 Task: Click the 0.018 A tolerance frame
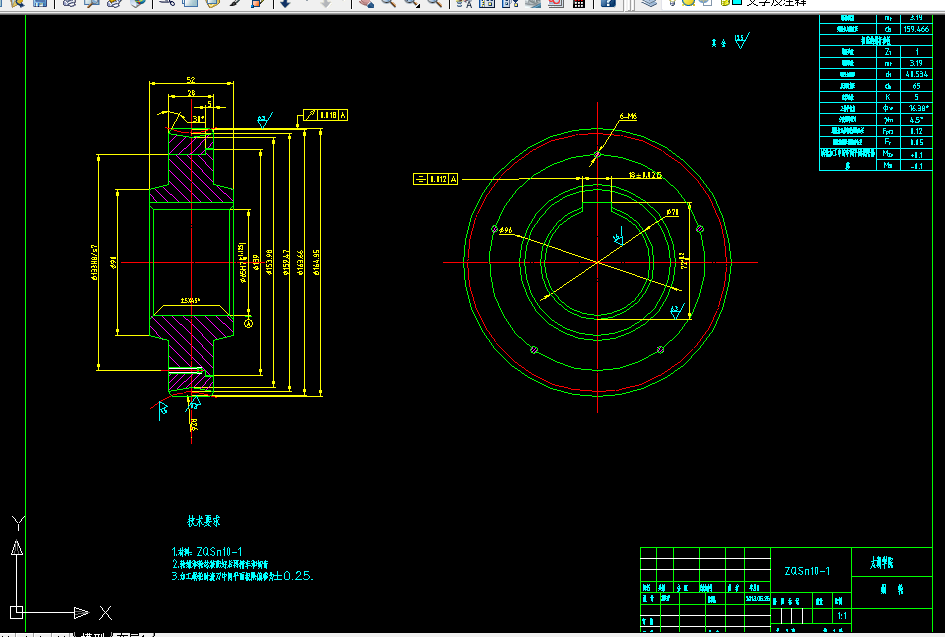tap(325, 115)
